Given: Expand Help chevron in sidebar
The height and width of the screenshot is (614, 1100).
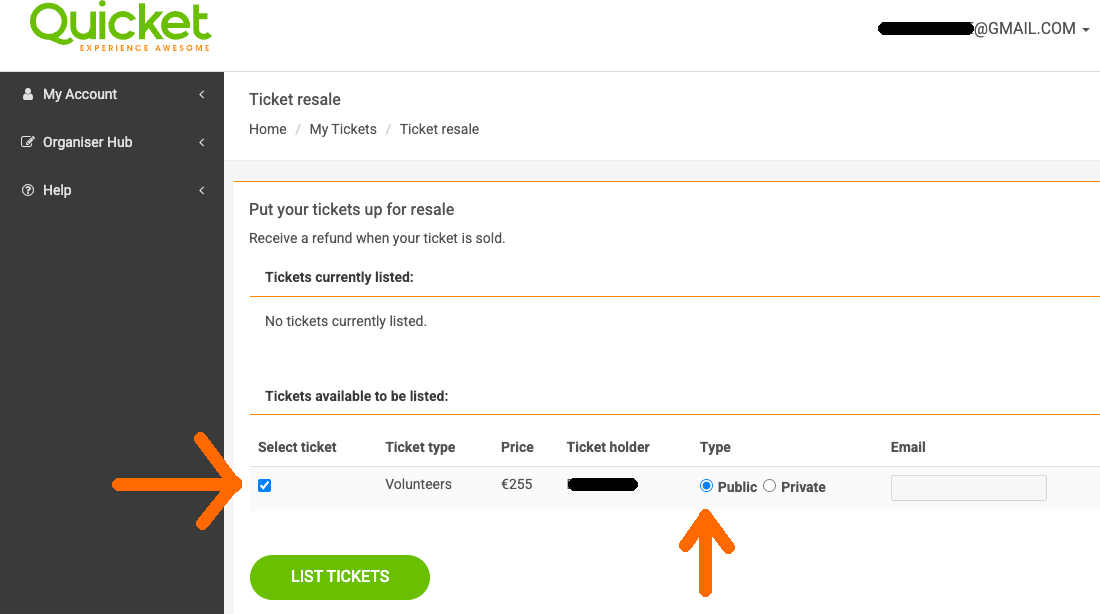Looking at the screenshot, I should 202,190.
